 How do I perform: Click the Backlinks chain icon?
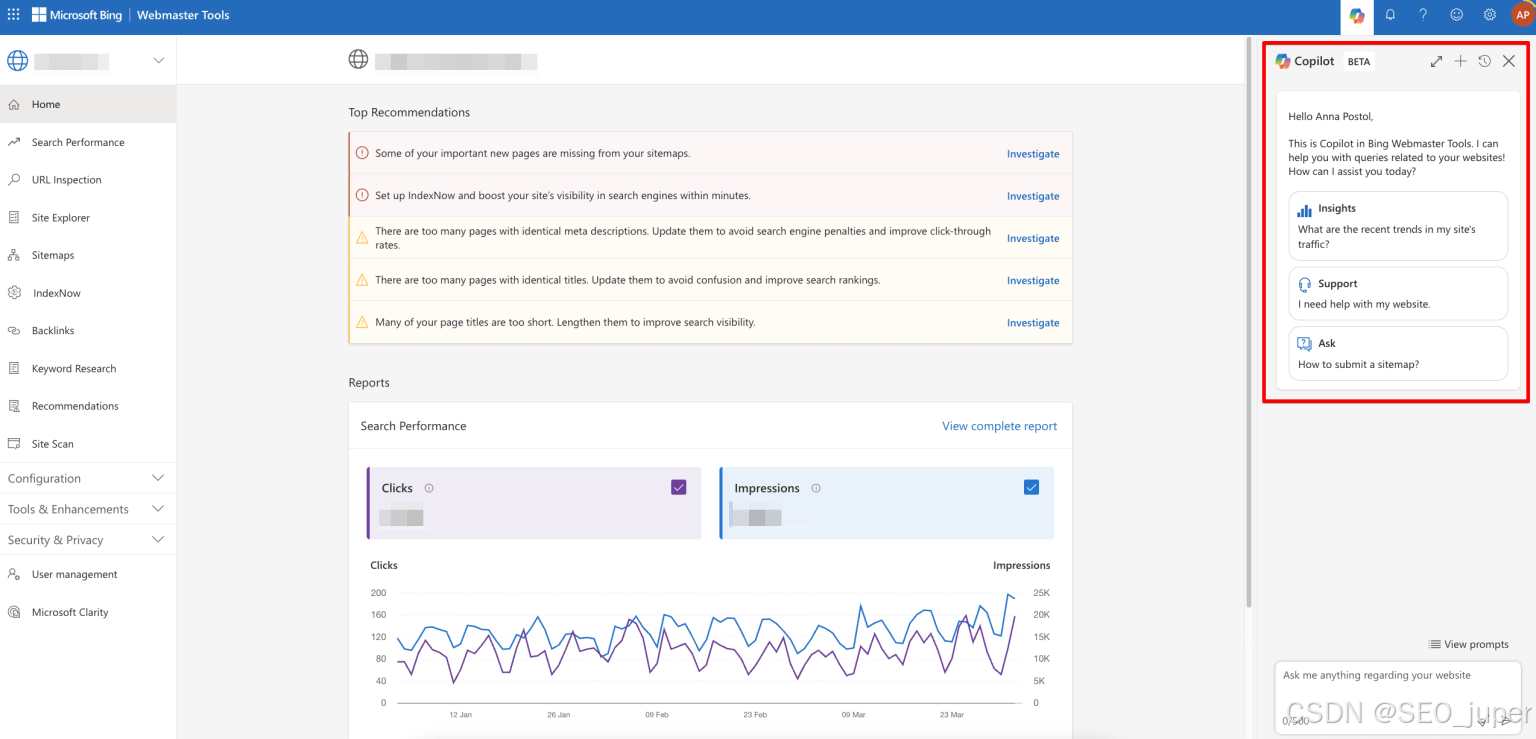[14, 330]
